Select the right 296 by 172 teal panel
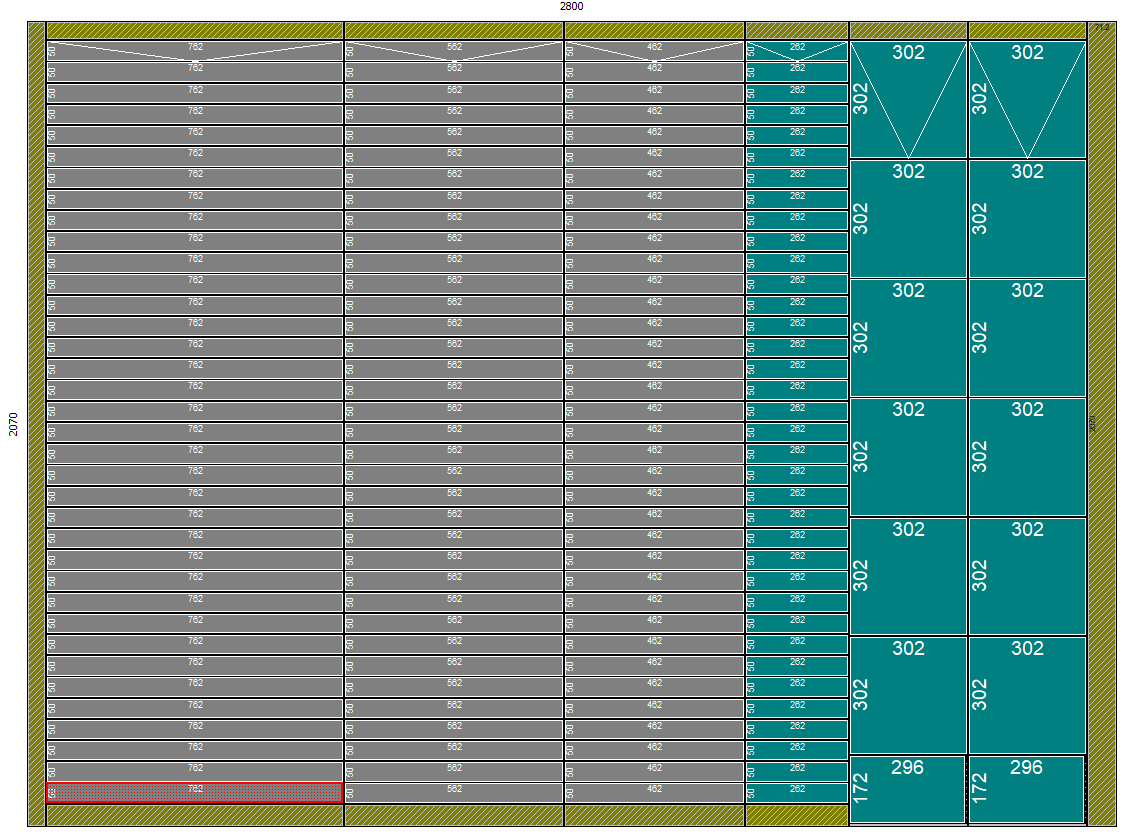Viewport: 1126px width, 838px height. point(1027,790)
